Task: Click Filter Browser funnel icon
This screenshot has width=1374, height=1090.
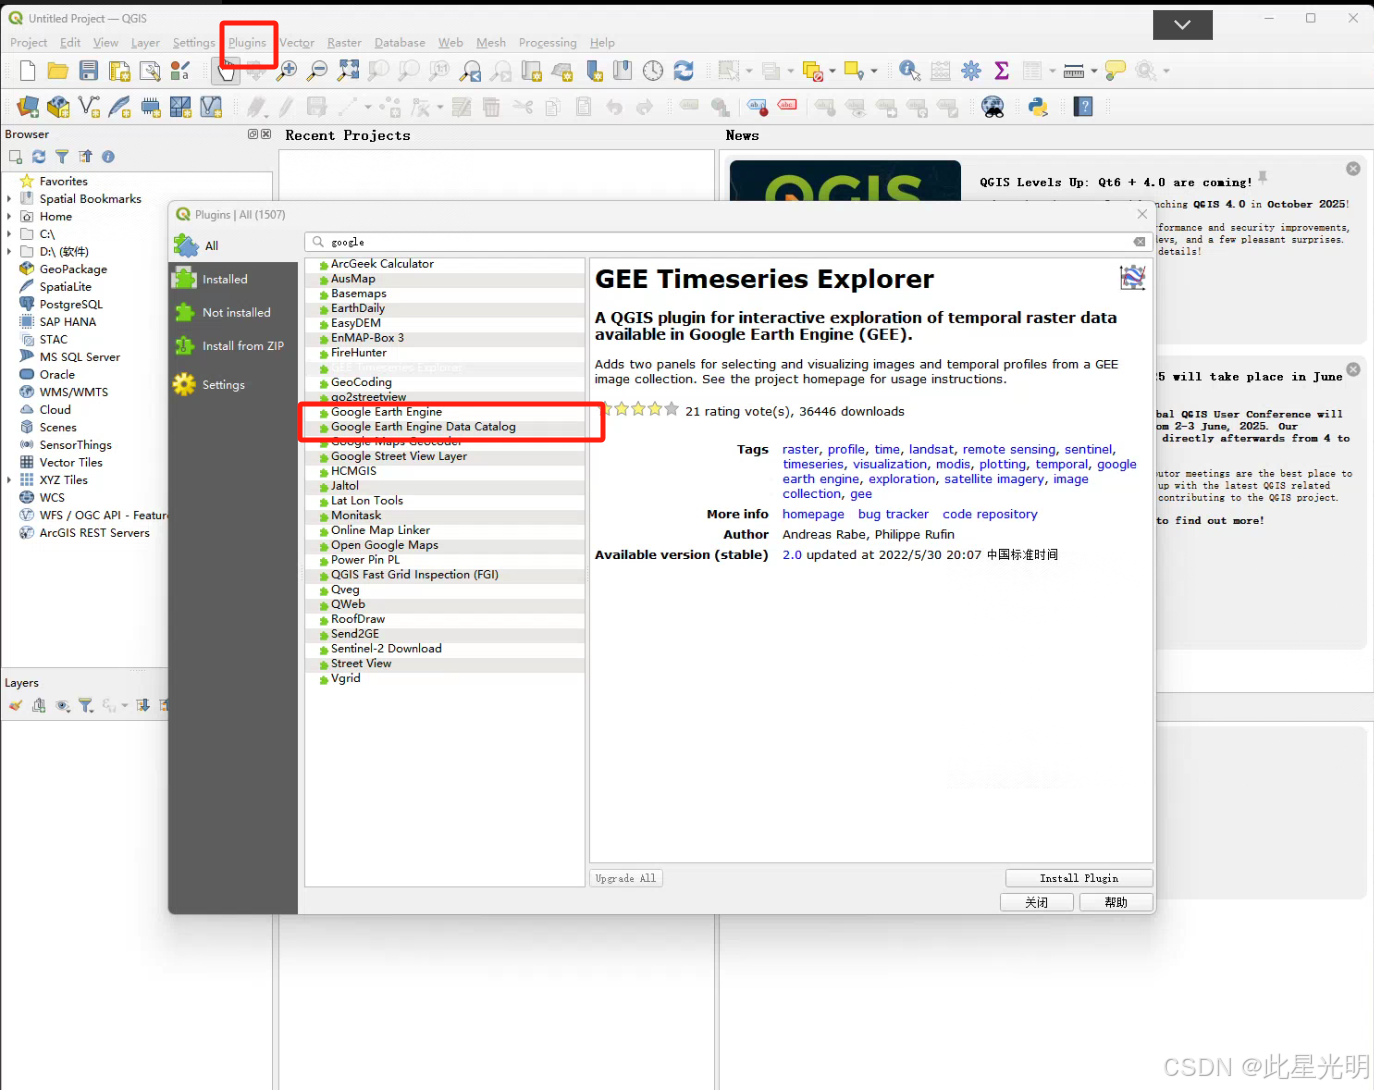Action: [62, 157]
